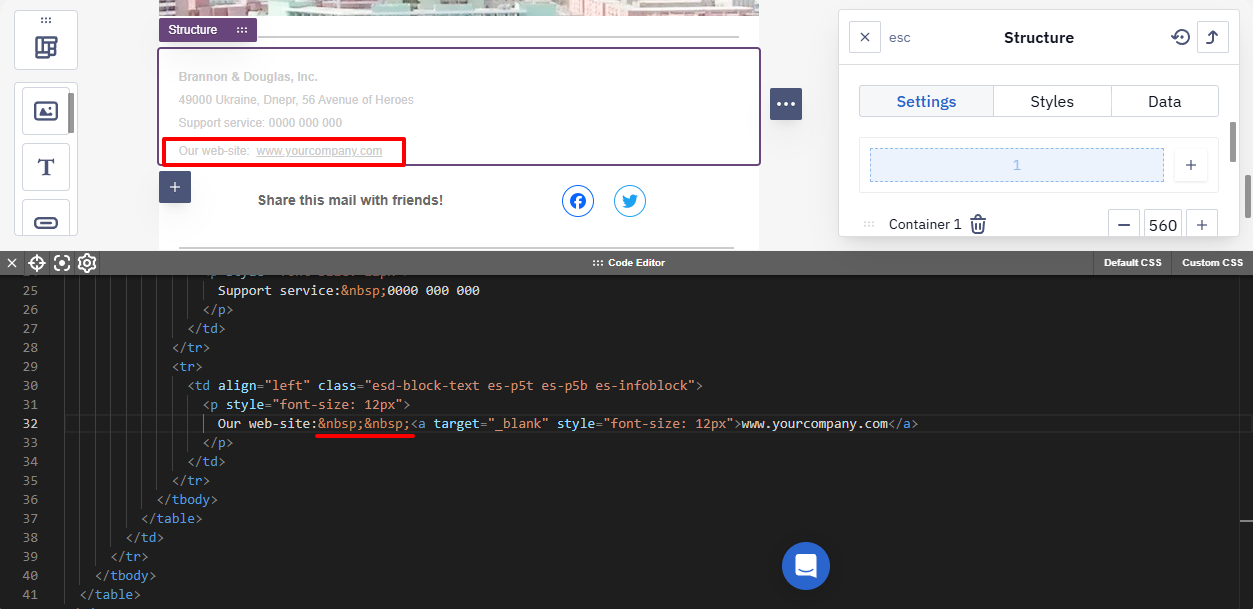Viewport: 1253px width, 609px height.
Task: Click the blocks sidebar scrollbar thumb
Action: (x=71, y=113)
